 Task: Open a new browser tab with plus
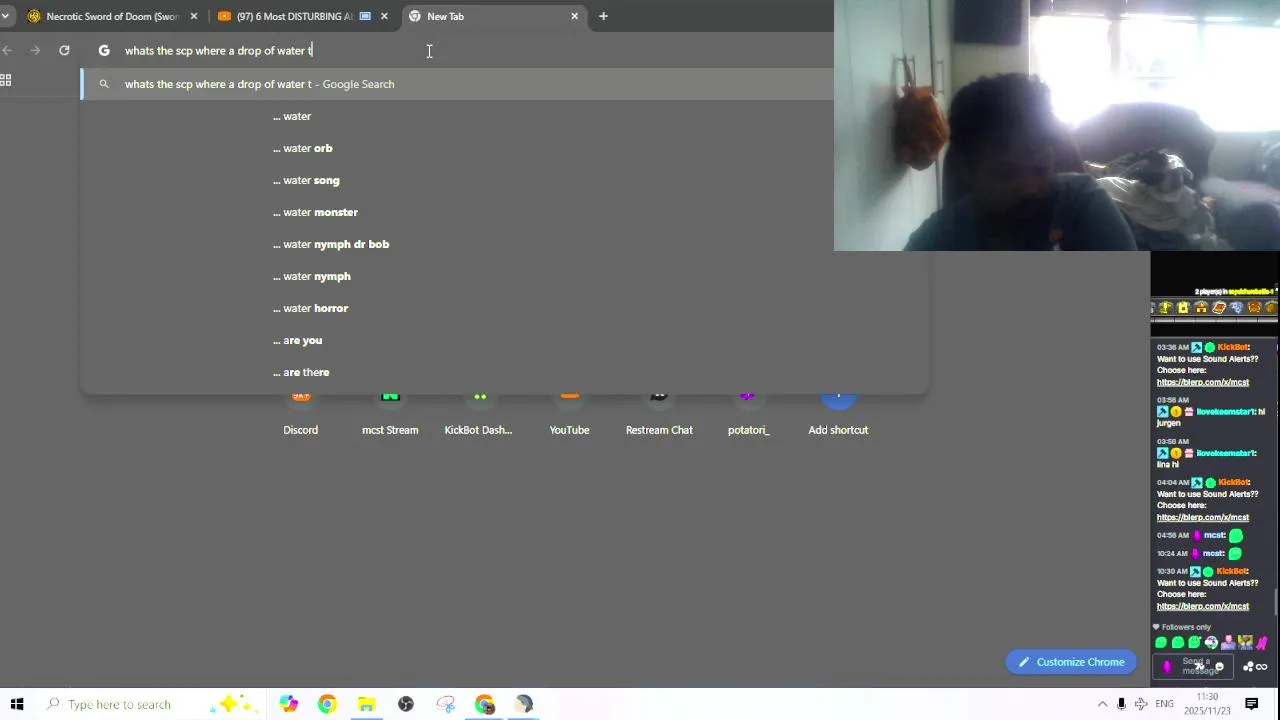[x=603, y=16]
